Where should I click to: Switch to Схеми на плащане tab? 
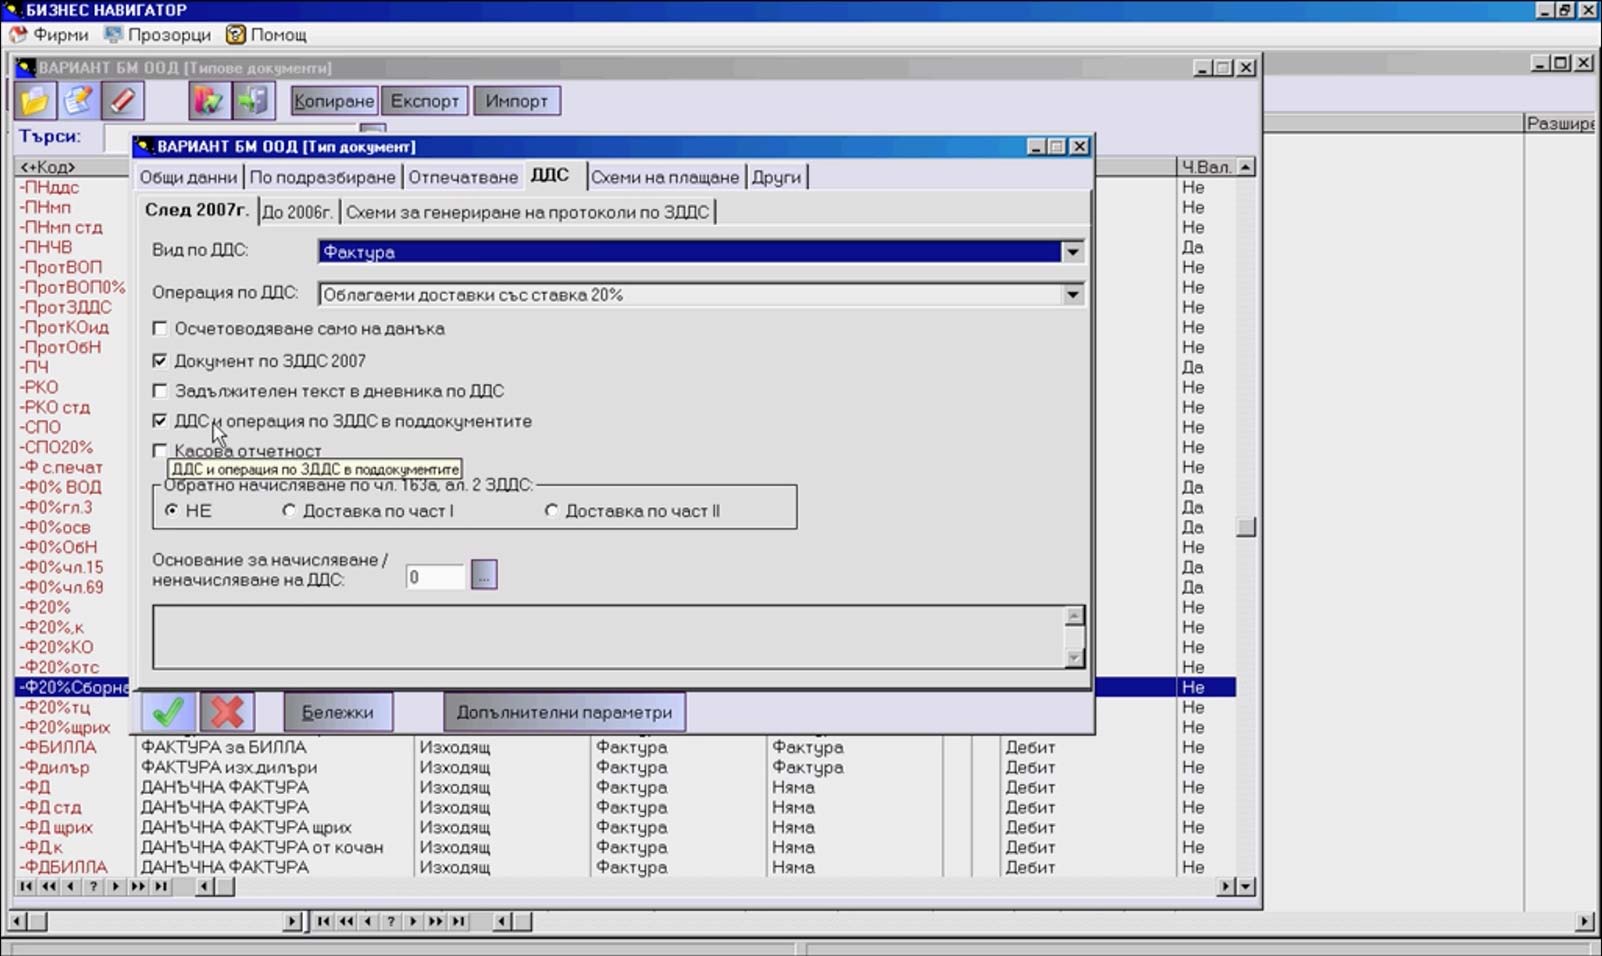[x=665, y=177]
